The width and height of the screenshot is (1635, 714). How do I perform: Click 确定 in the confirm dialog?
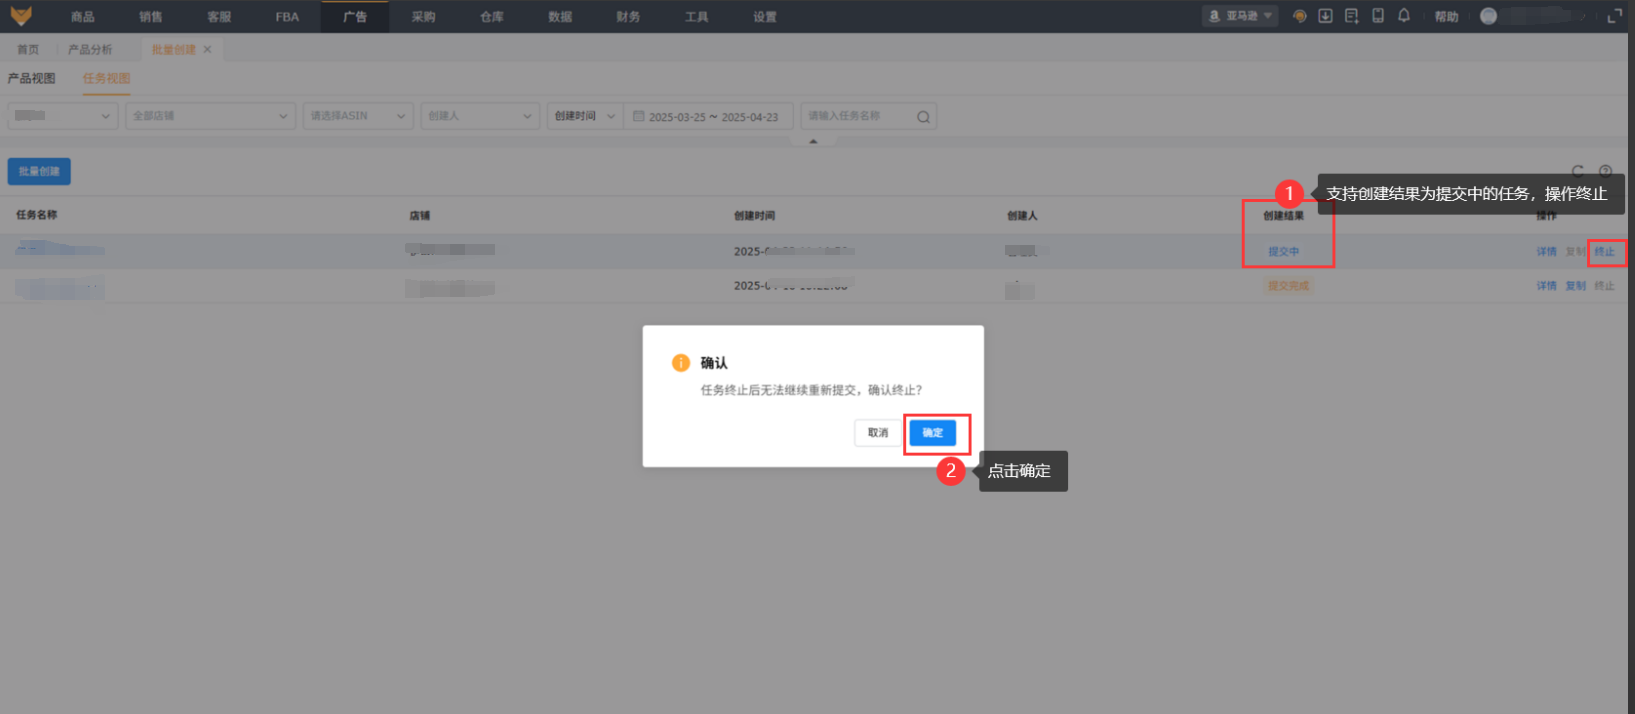933,433
